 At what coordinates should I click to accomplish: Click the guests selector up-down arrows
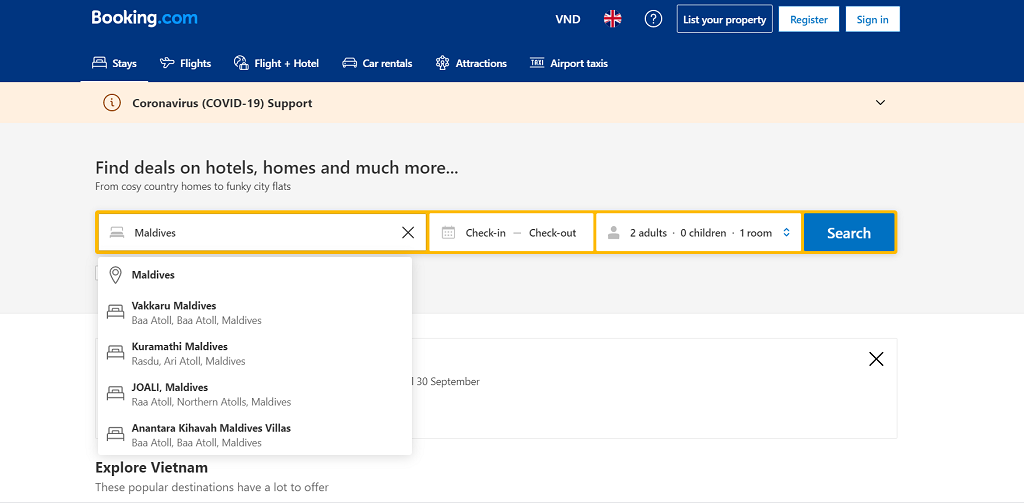tap(786, 232)
